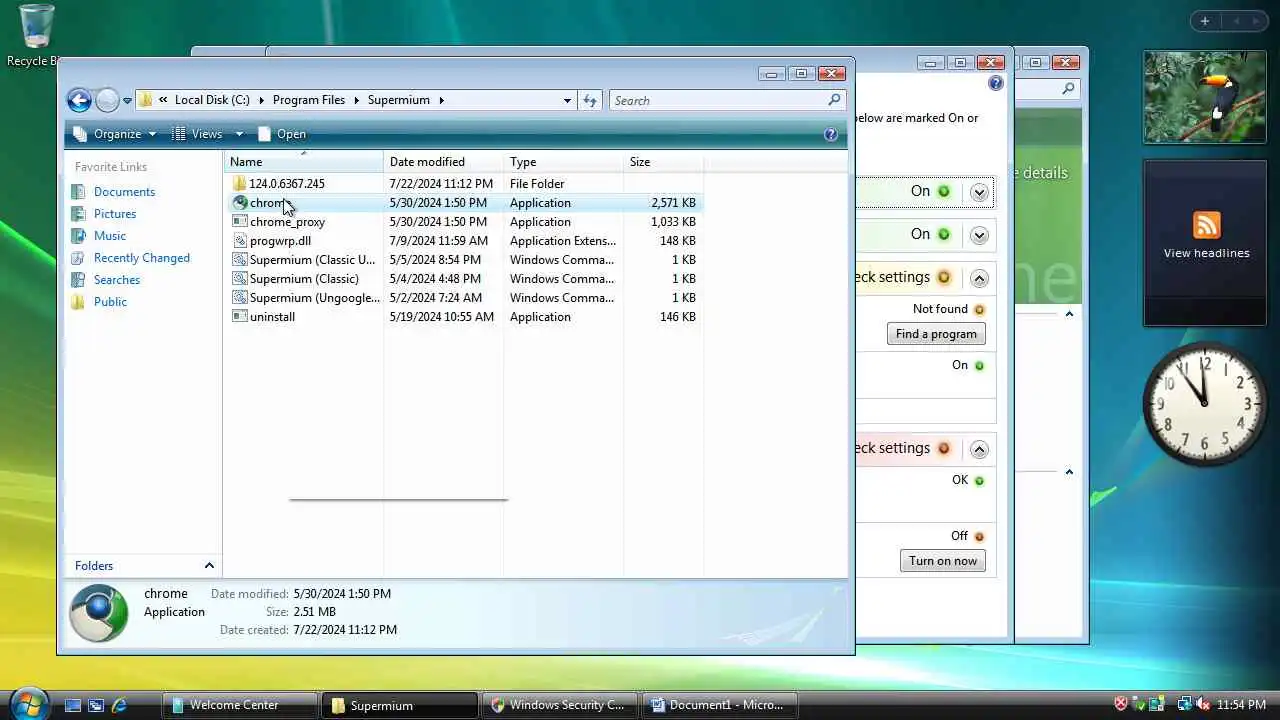
Task: Switch to Windows Security Center taskbar button
Action: point(559,705)
